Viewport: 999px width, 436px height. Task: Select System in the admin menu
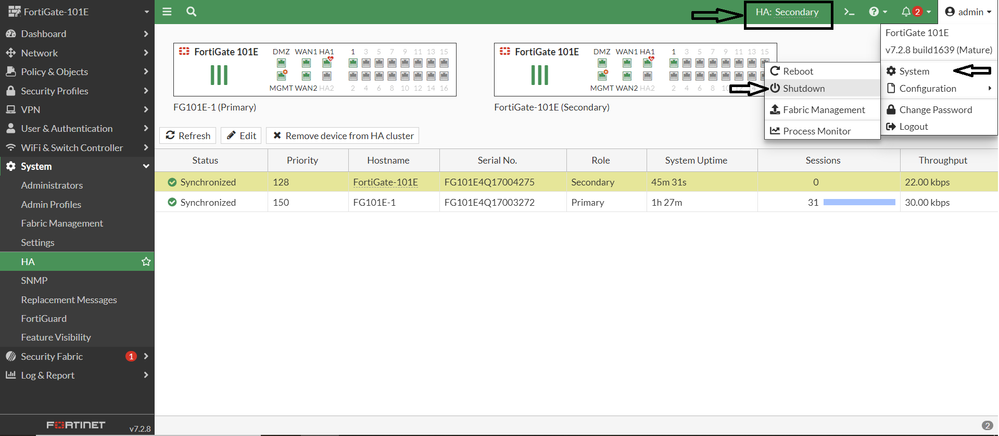(938, 71)
